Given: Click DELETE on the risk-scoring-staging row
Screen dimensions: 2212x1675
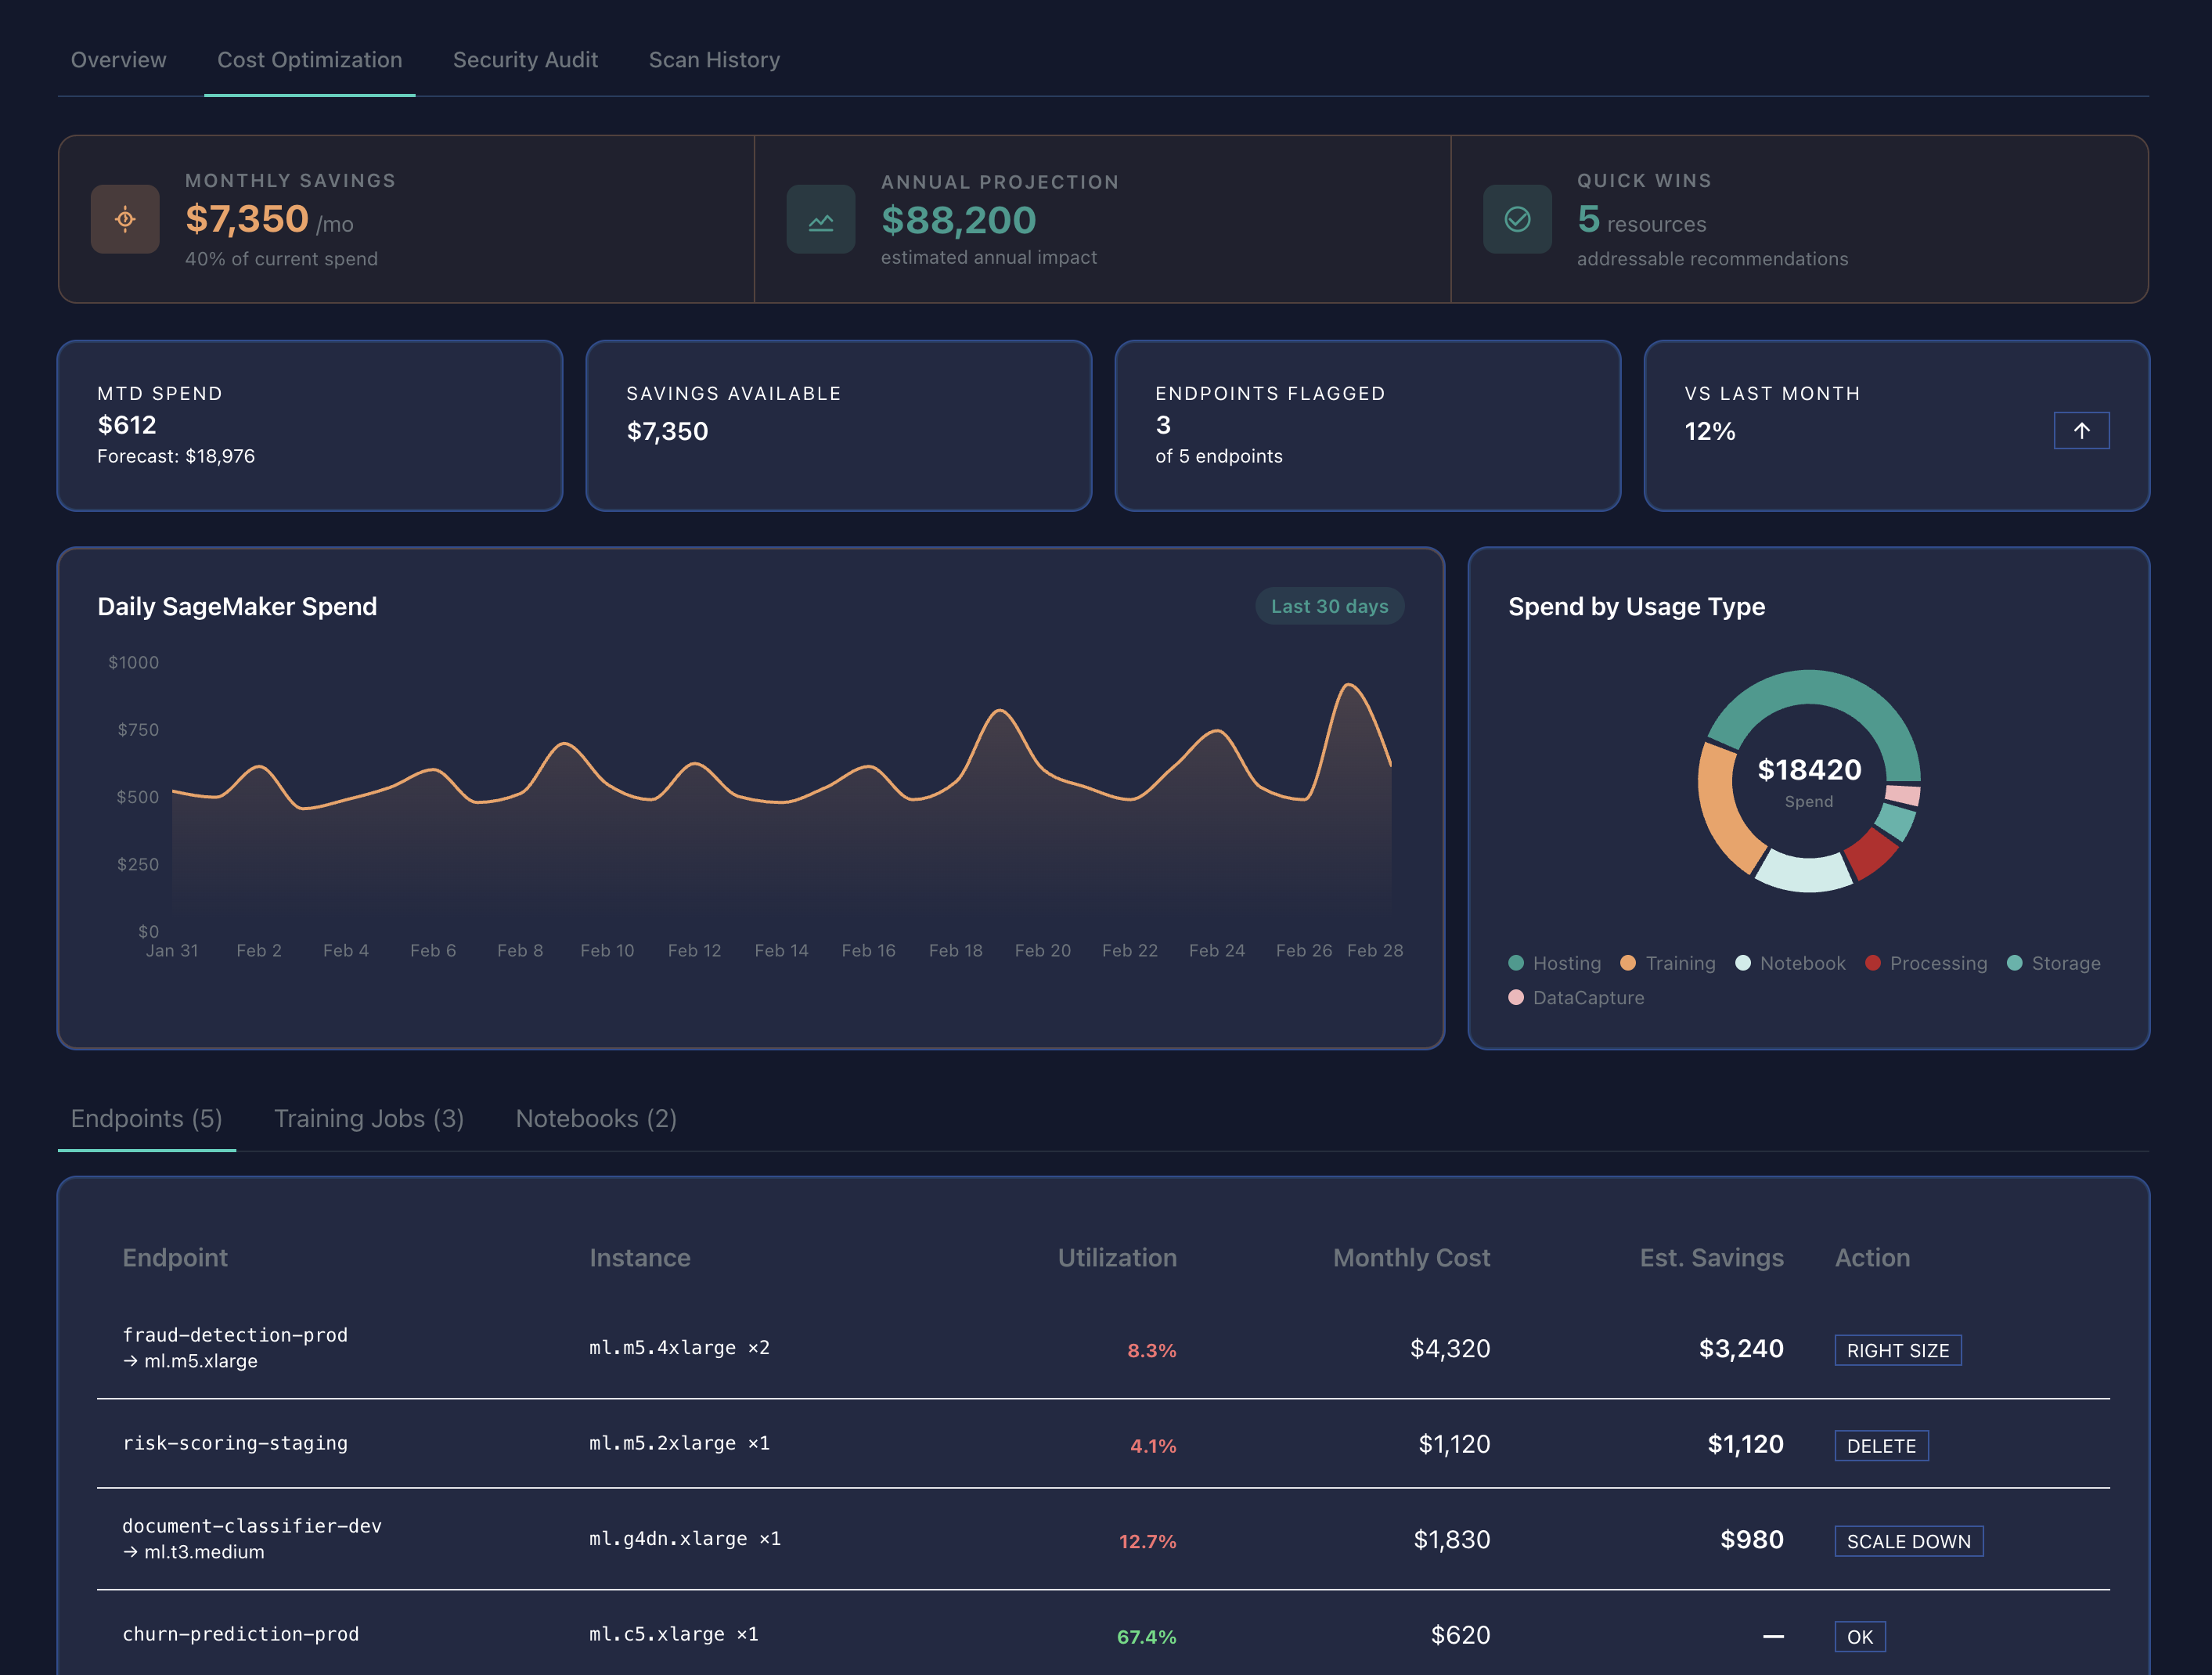Looking at the screenshot, I should tap(1880, 1446).
